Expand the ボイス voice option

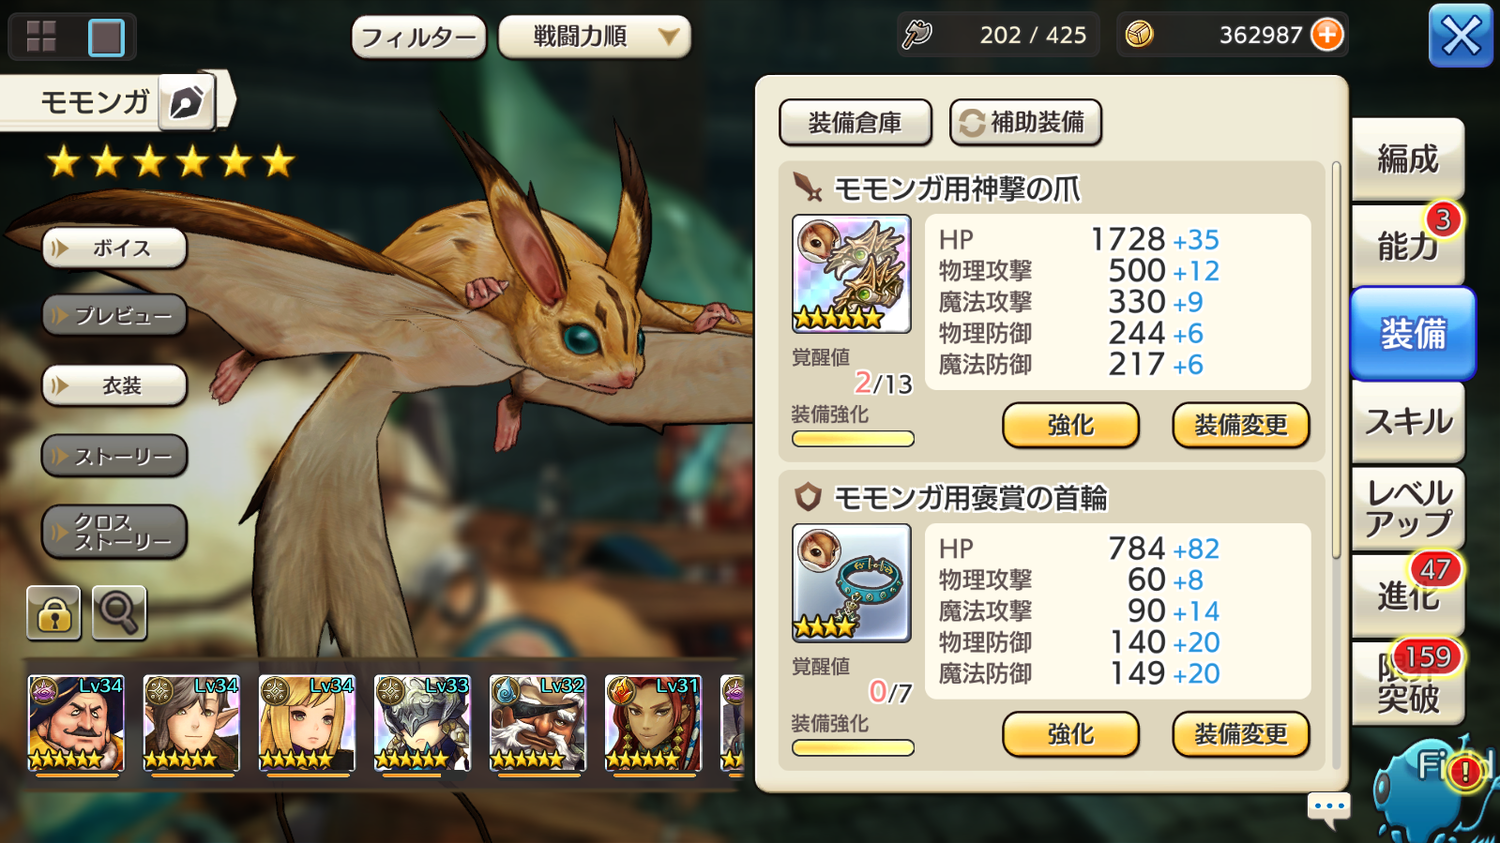pos(114,248)
